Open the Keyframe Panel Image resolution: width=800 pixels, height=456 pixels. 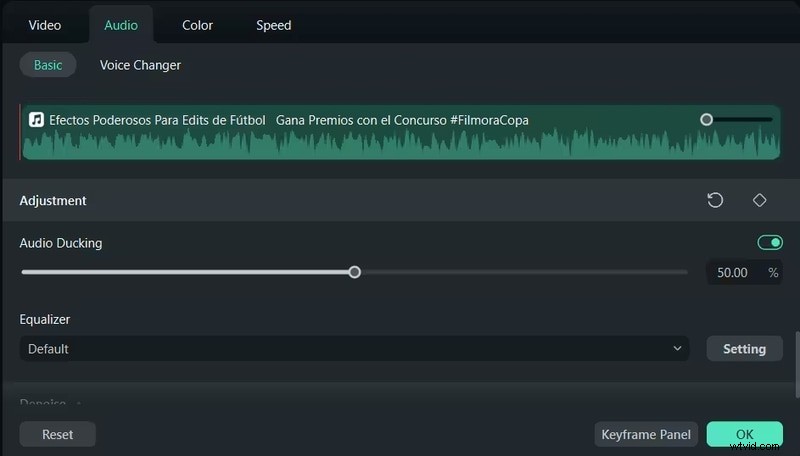tap(646, 434)
